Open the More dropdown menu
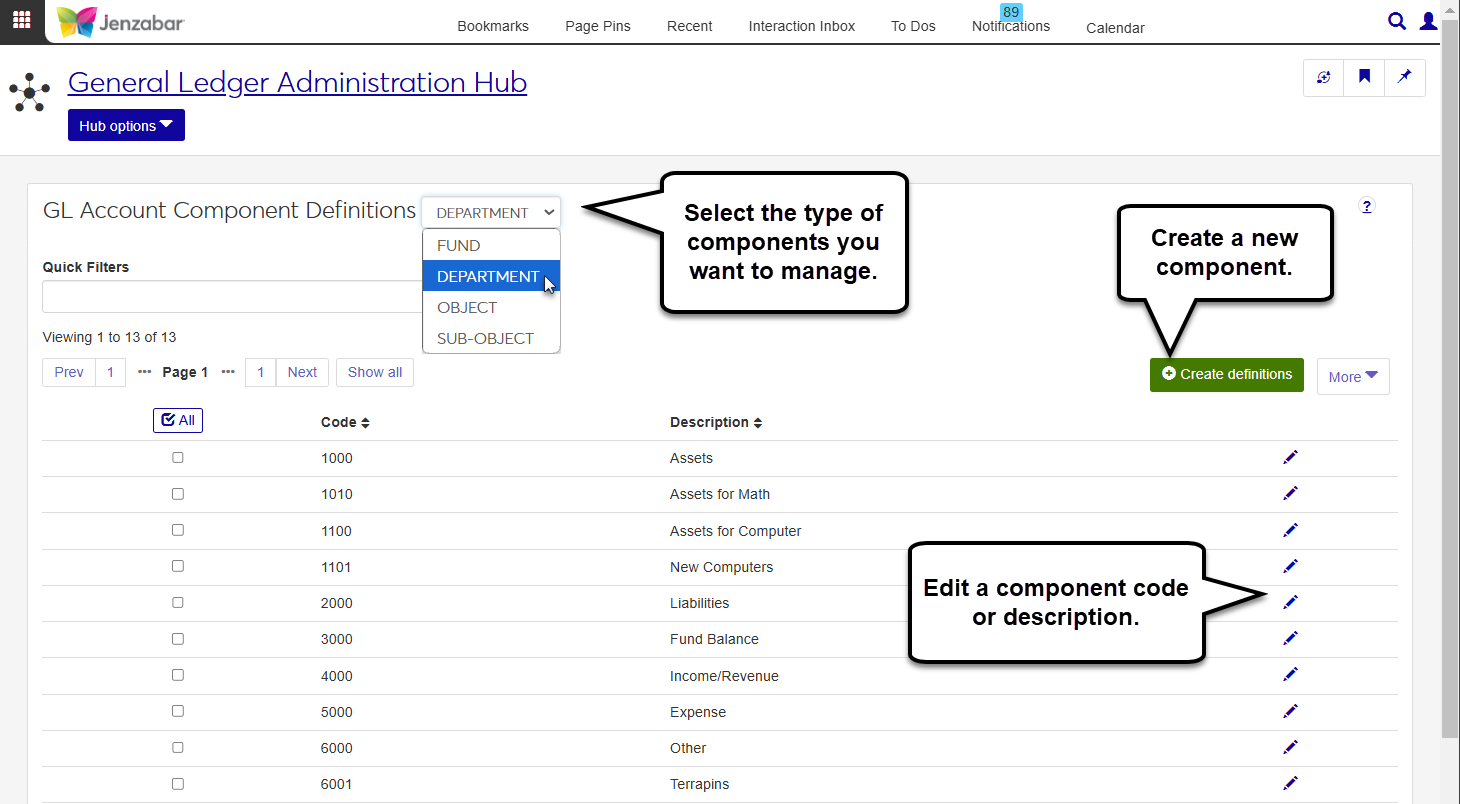 [1352, 377]
